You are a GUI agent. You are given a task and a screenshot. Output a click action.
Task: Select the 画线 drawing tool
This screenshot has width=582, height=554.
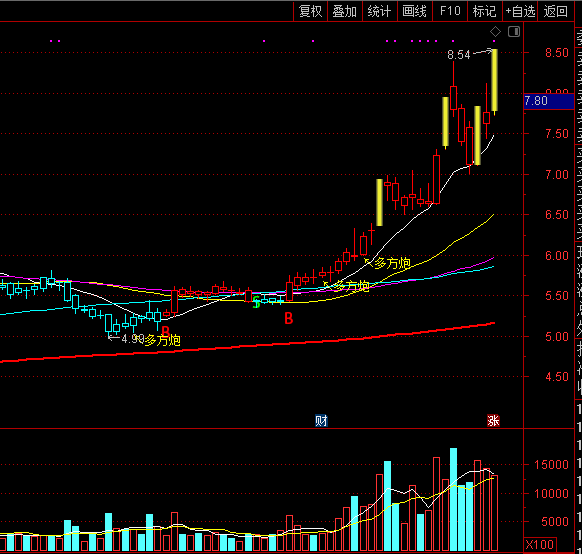pos(414,12)
